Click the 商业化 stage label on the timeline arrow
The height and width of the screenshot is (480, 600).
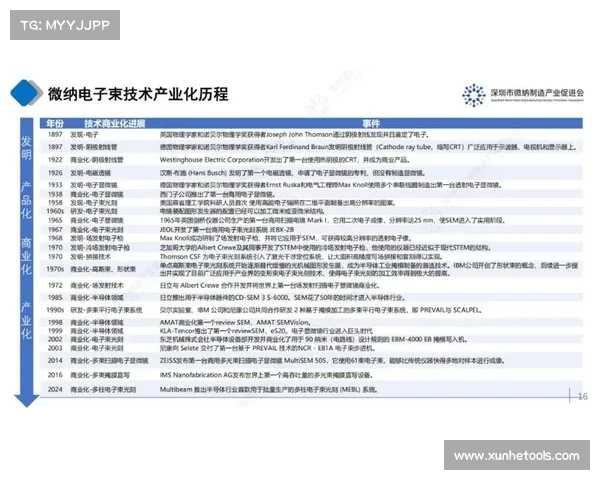pos(26,256)
